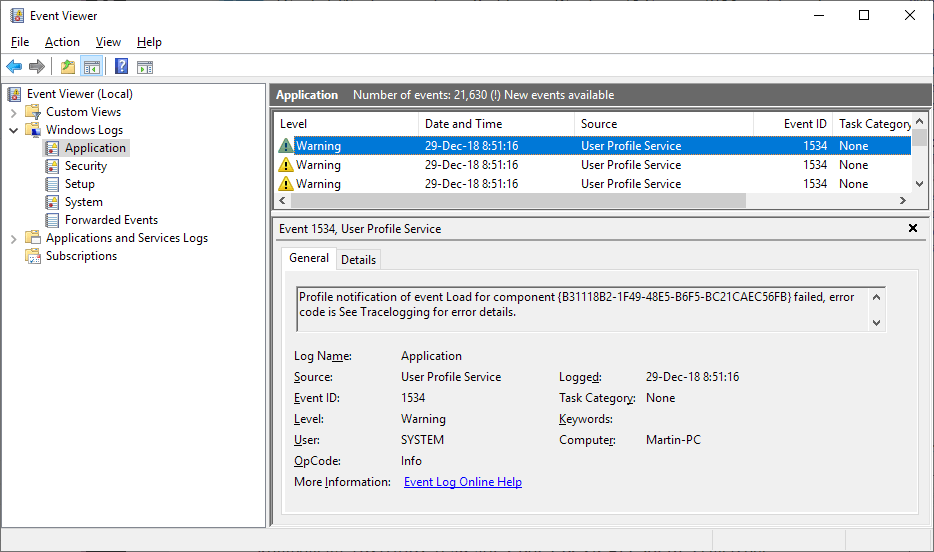934x552 pixels.
Task: Click the event list scroll-up arrow
Action: pyautogui.click(x=919, y=121)
